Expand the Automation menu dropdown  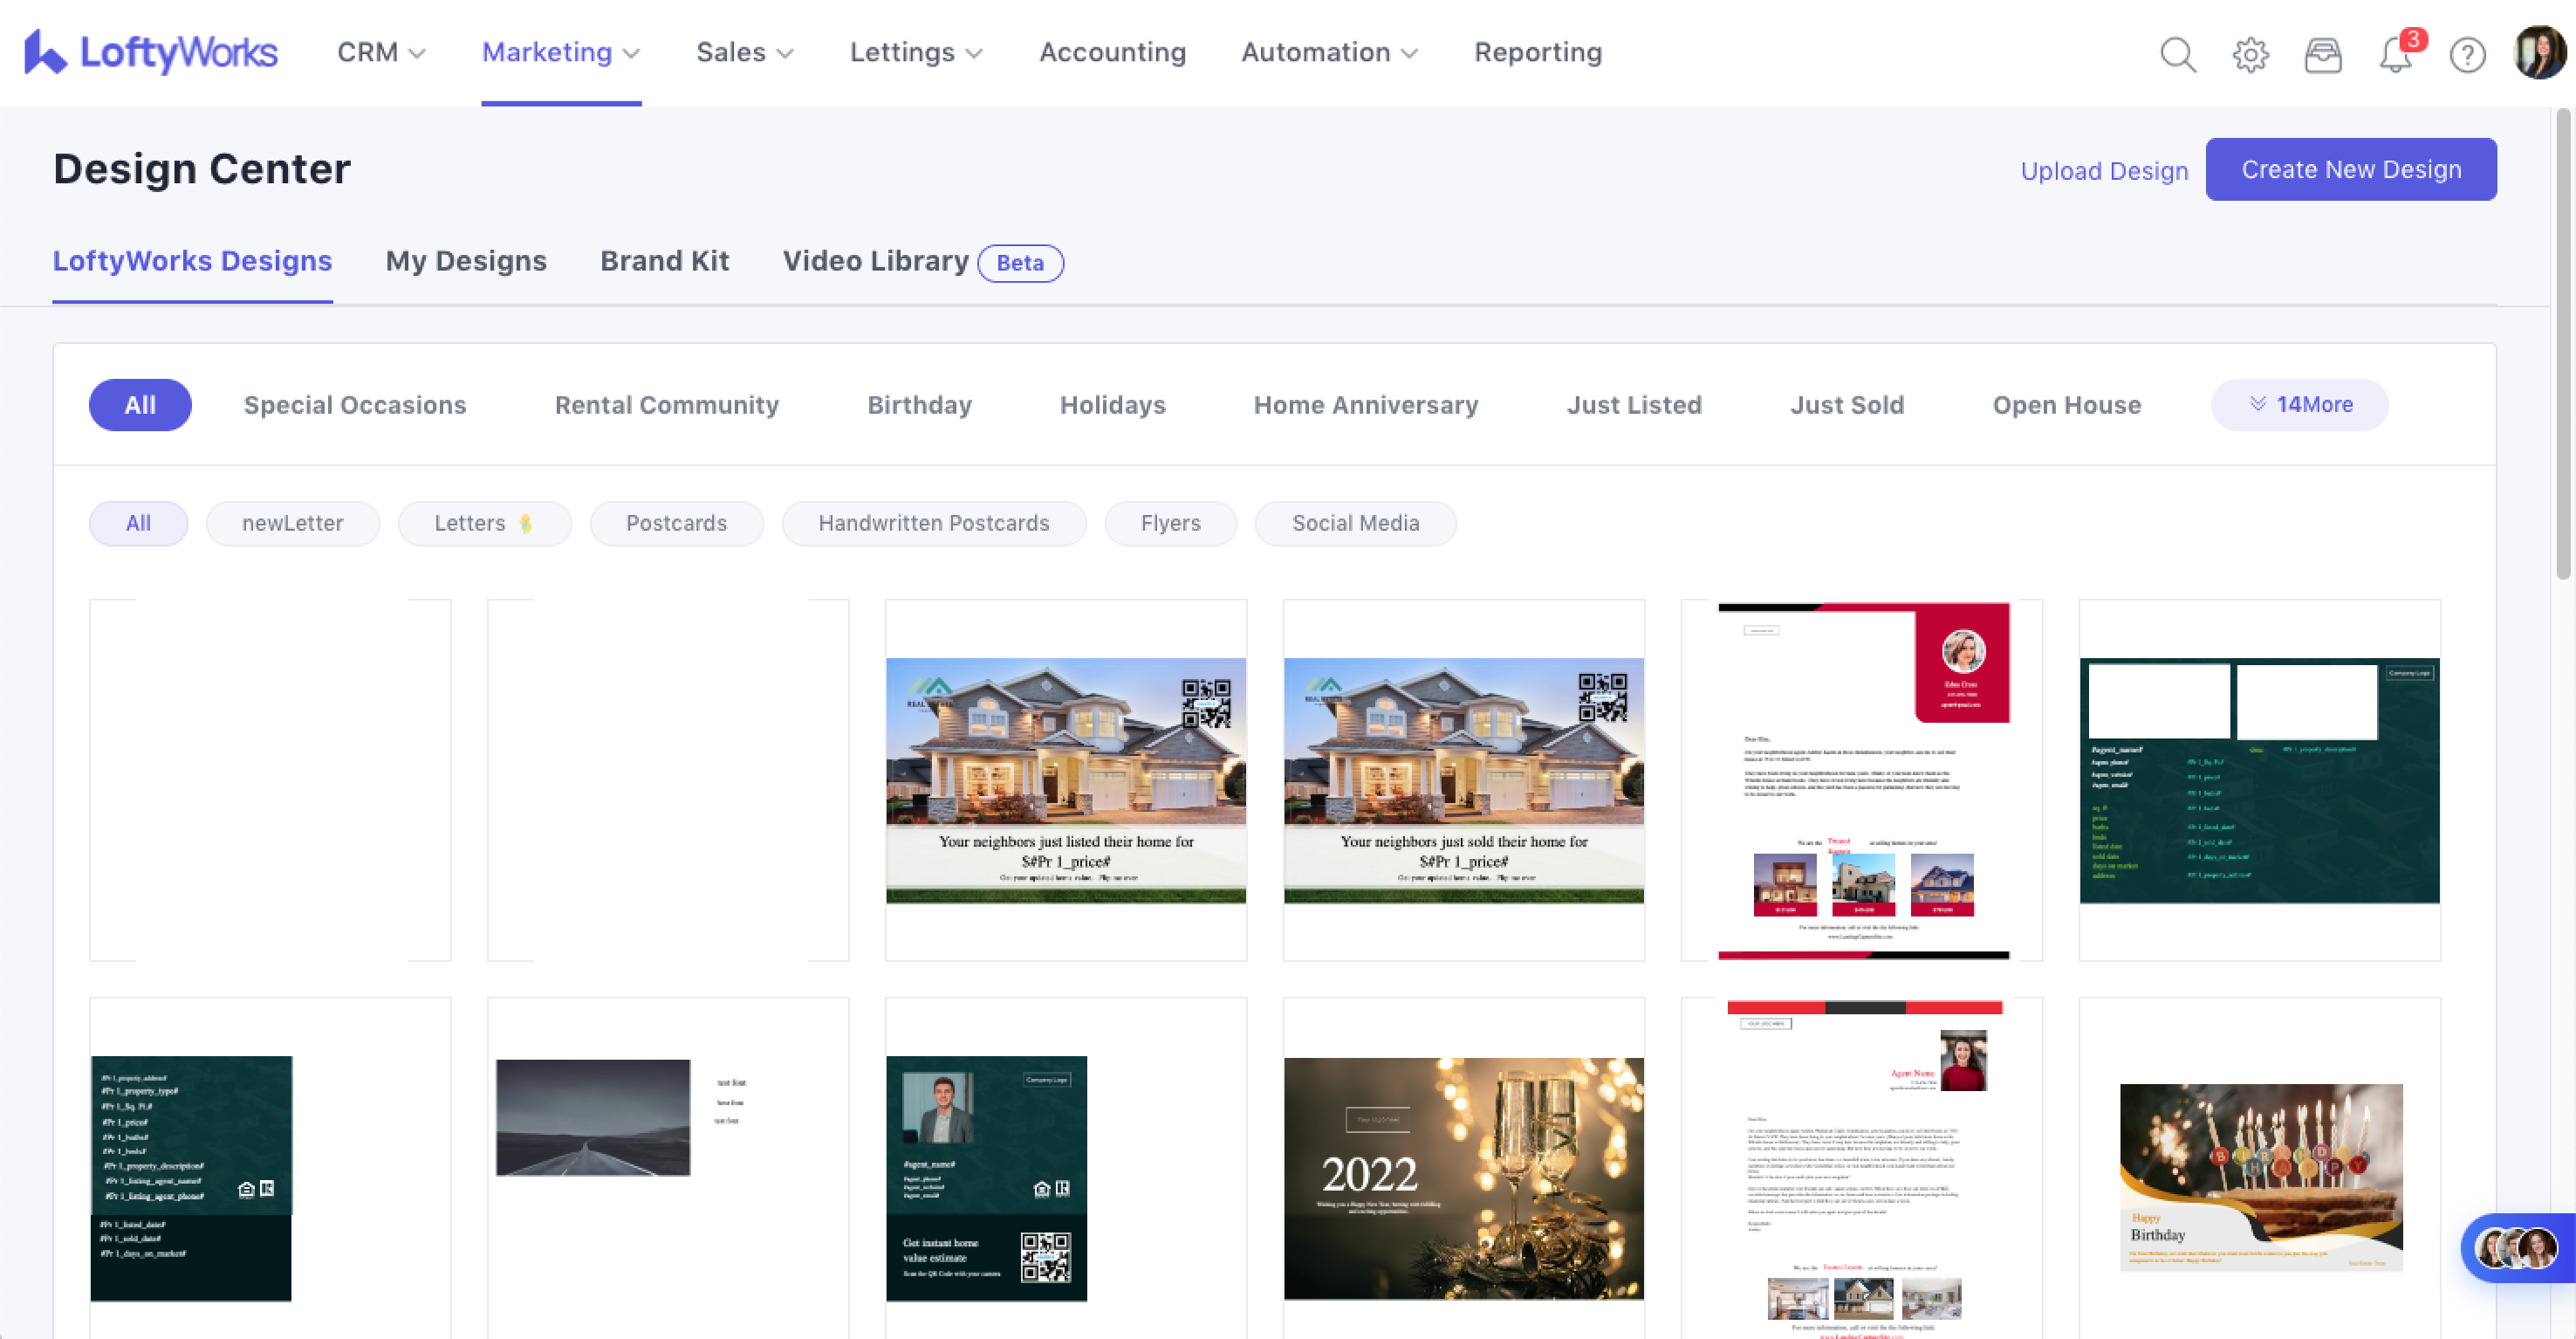[1328, 52]
